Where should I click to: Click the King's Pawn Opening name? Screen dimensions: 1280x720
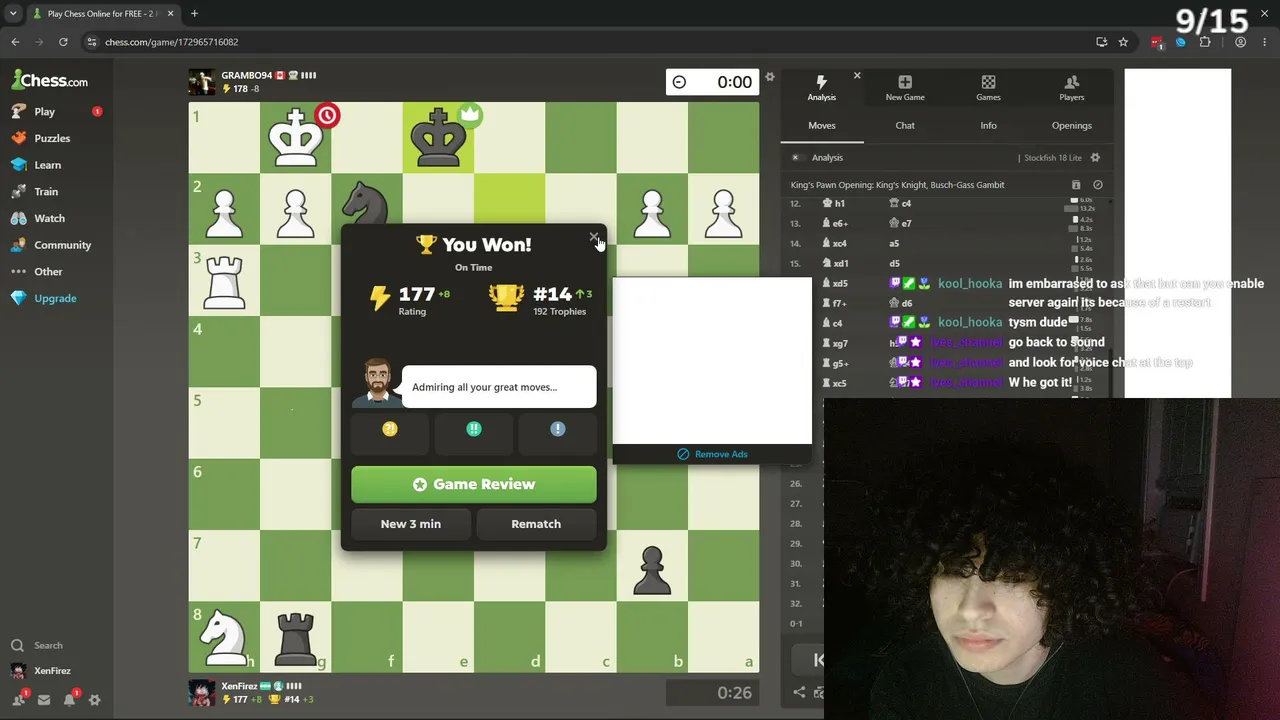[x=897, y=185]
